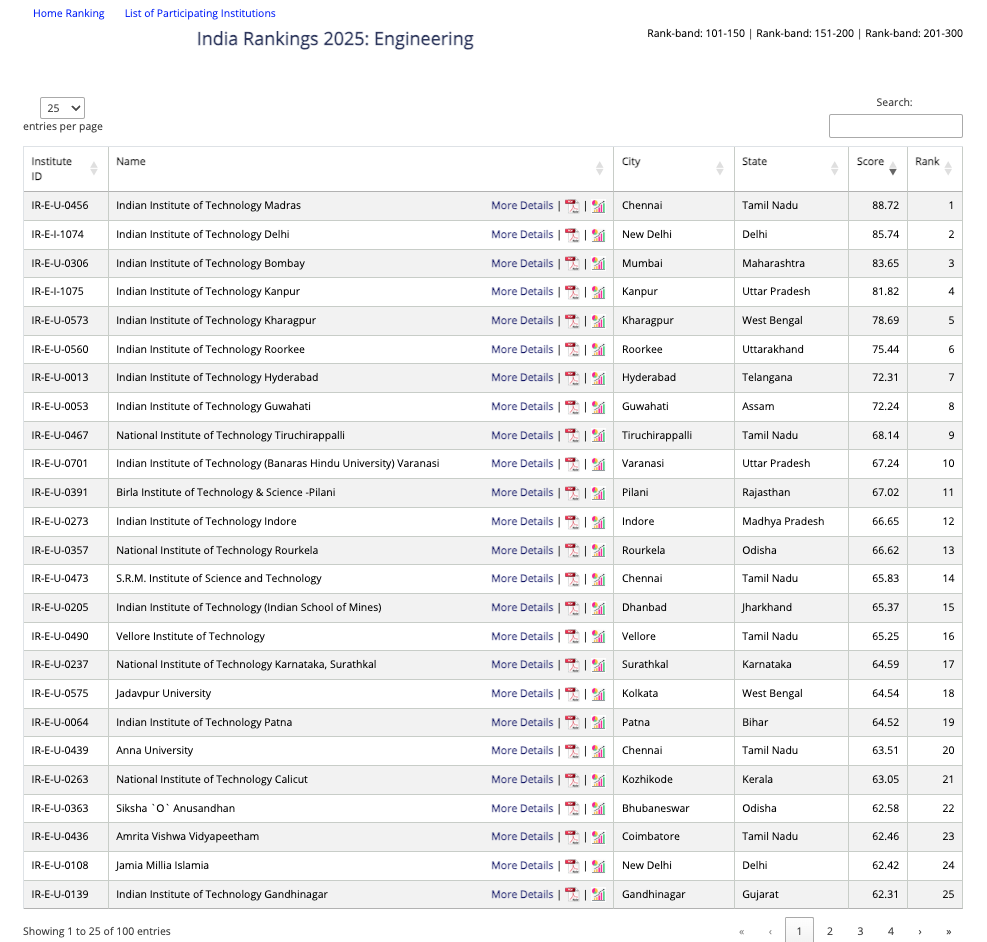View chart icon for IIT Bombay row
Image resolution: width=987 pixels, height=942 pixels.
pos(598,263)
